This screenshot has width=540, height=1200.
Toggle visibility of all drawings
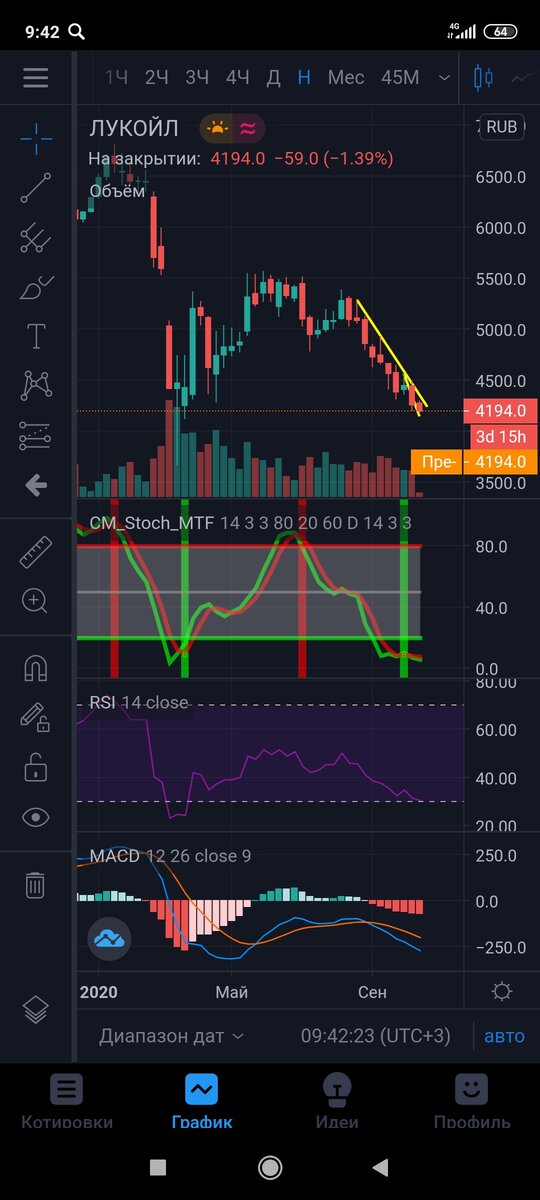[36, 817]
